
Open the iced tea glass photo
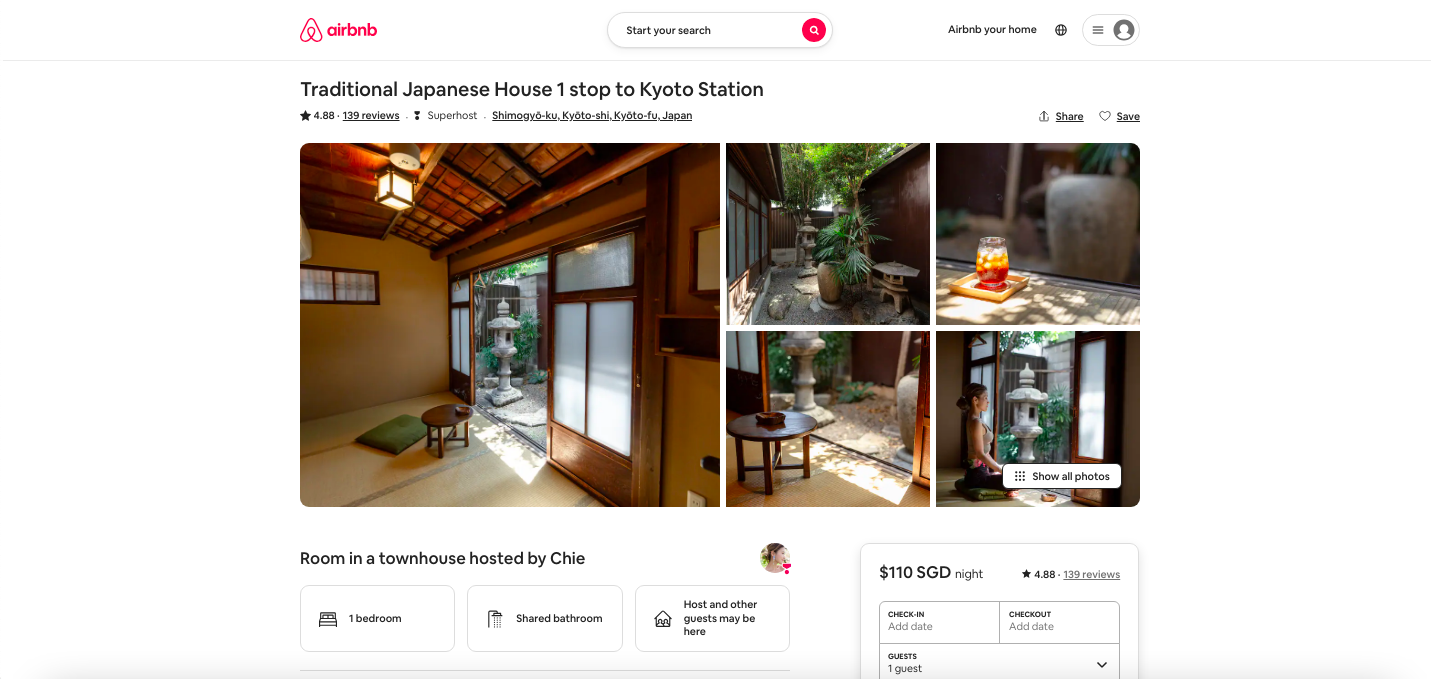(1038, 234)
